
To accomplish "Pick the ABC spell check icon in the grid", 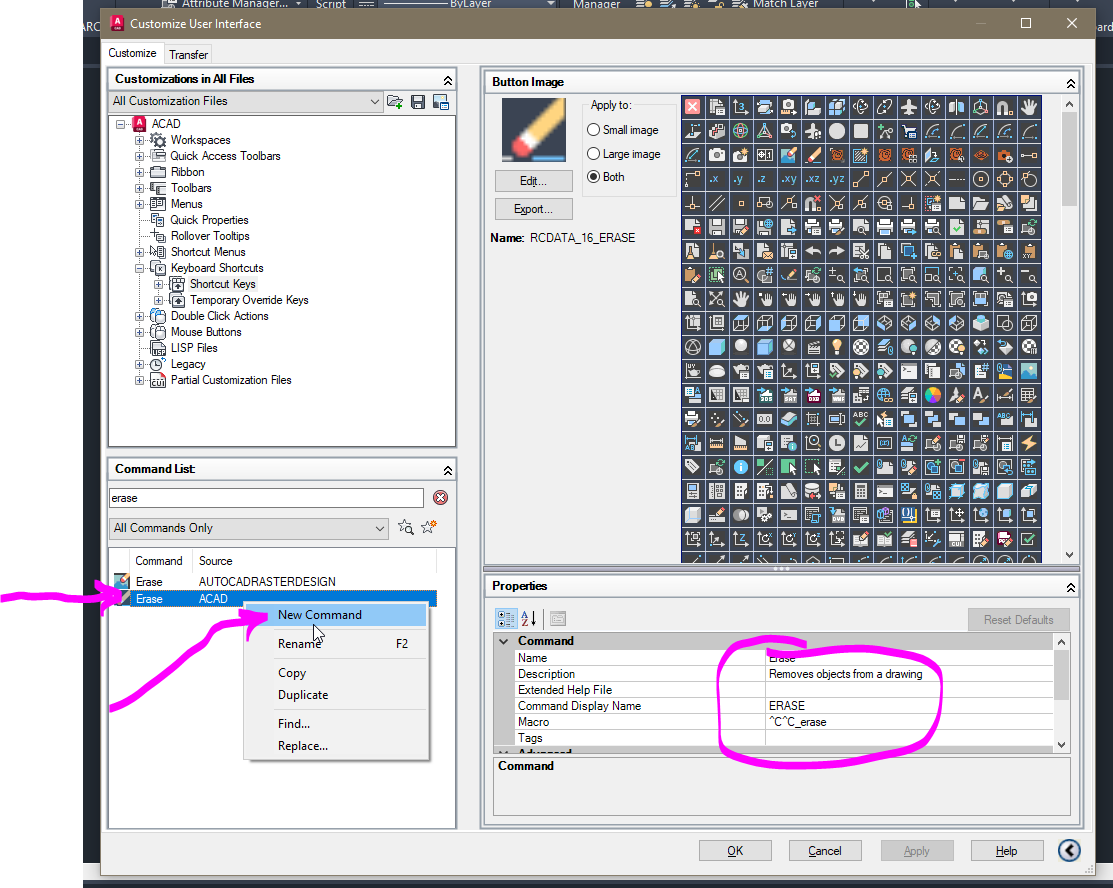I will click(x=861, y=419).
